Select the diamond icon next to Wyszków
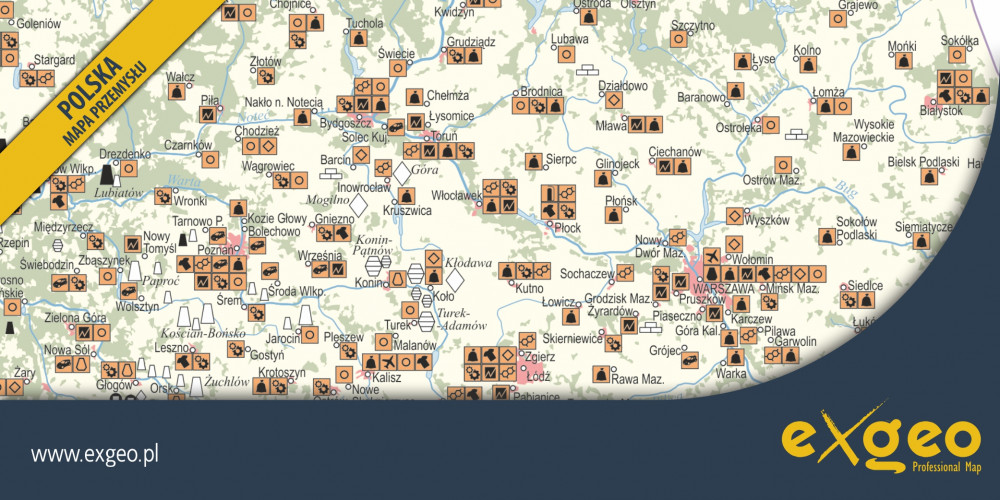This screenshot has height=500, width=1000. (734, 216)
